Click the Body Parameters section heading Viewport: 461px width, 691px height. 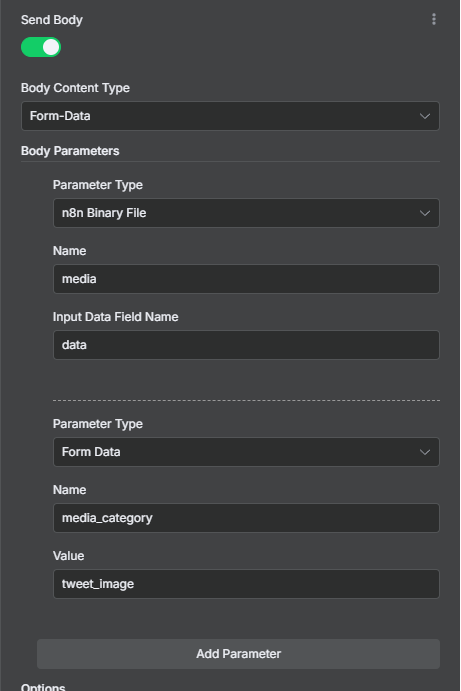[70, 151]
